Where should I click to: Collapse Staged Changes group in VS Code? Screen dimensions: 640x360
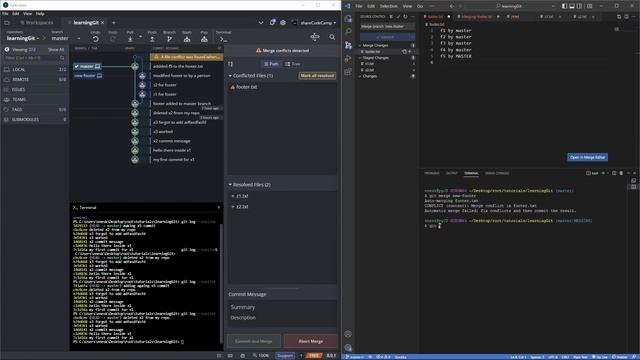click(x=360, y=58)
